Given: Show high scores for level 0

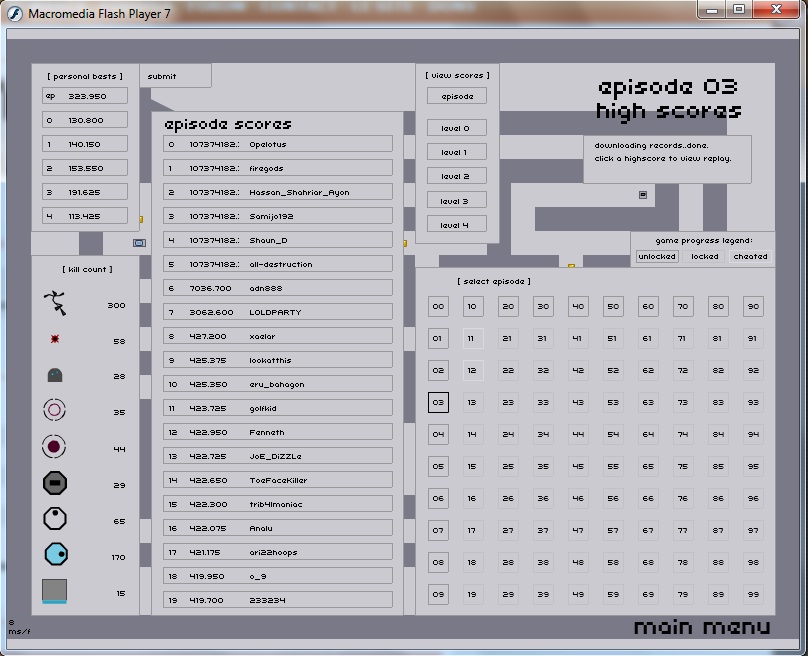Looking at the screenshot, I should [456, 128].
